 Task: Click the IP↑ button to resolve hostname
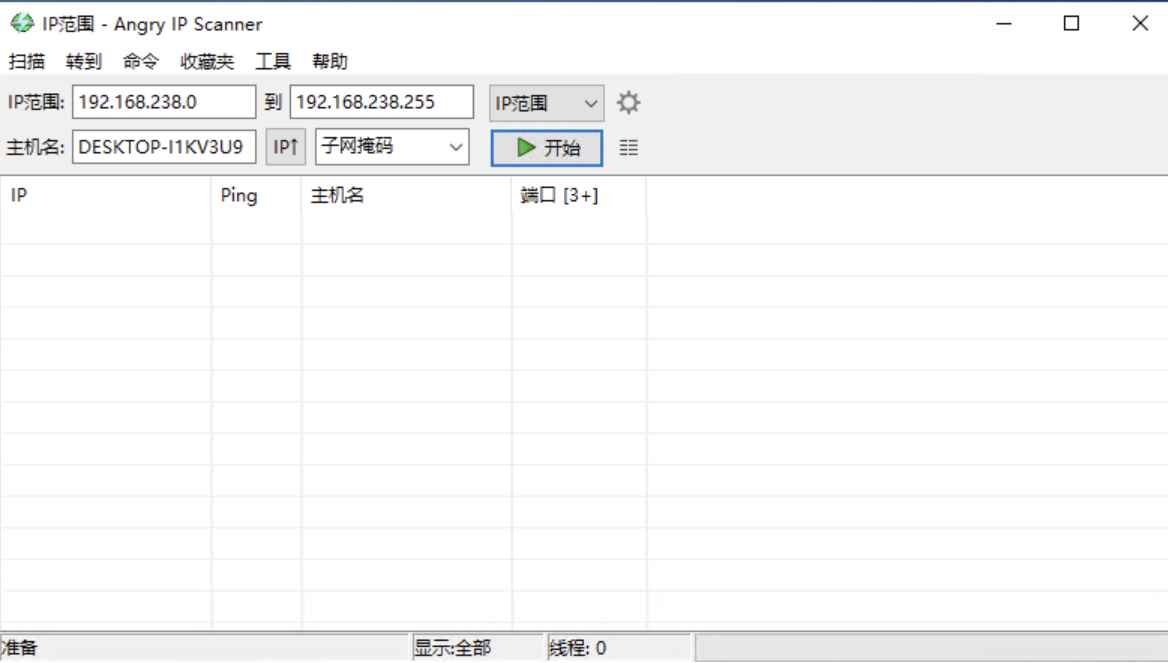[x=286, y=146]
